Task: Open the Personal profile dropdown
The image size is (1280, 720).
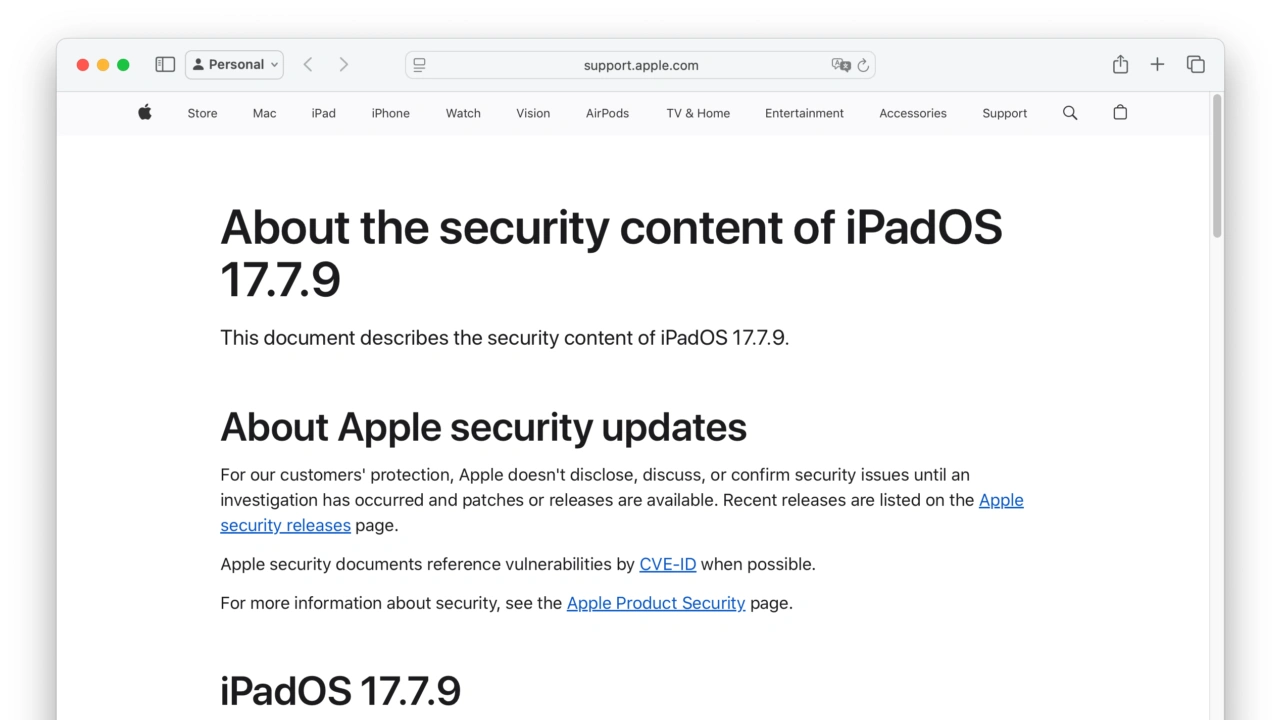Action: (x=234, y=65)
